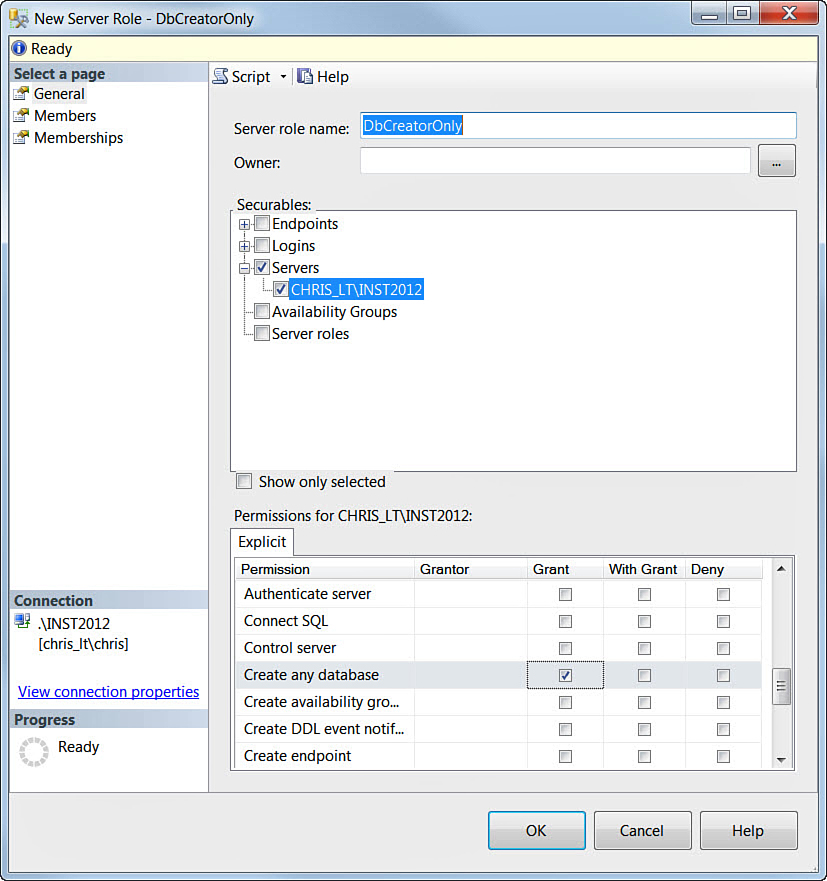
Task: Expand the Logins tree node
Action: (x=244, y=246)
